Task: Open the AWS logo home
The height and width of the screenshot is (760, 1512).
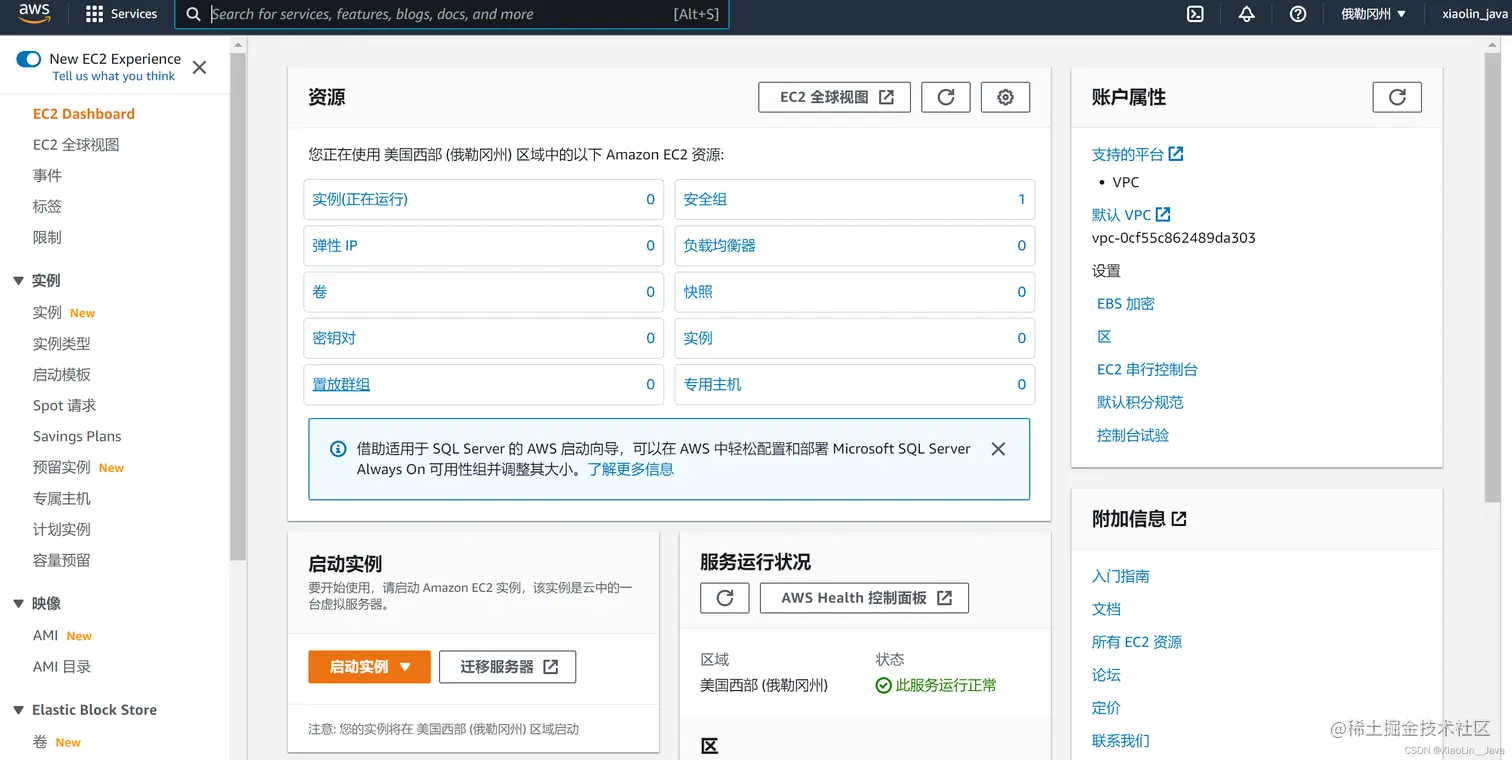Action: pyautogui.click(x=34, y=14)
